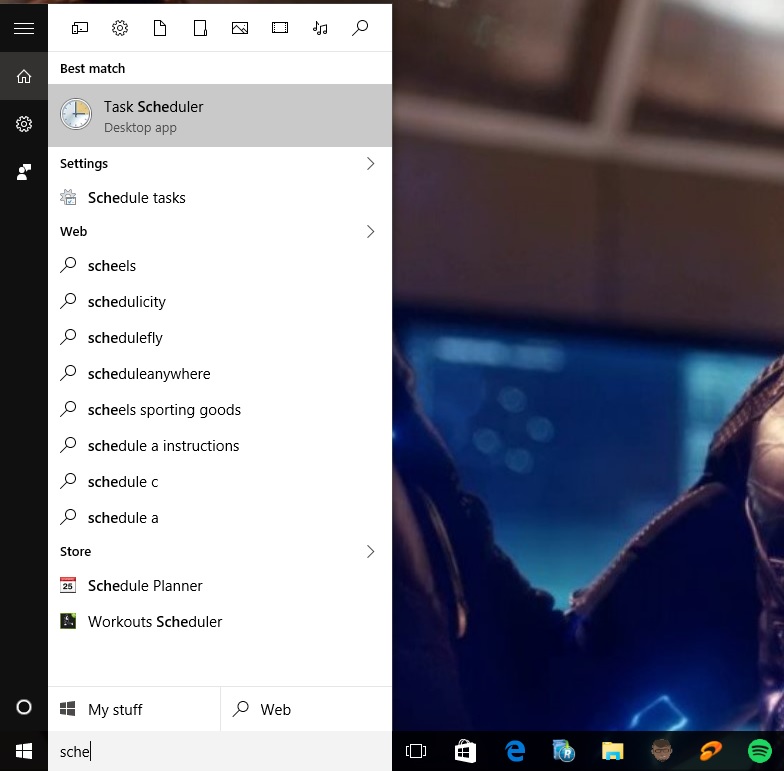Open File Explorer from taskbar

(612, 751)
